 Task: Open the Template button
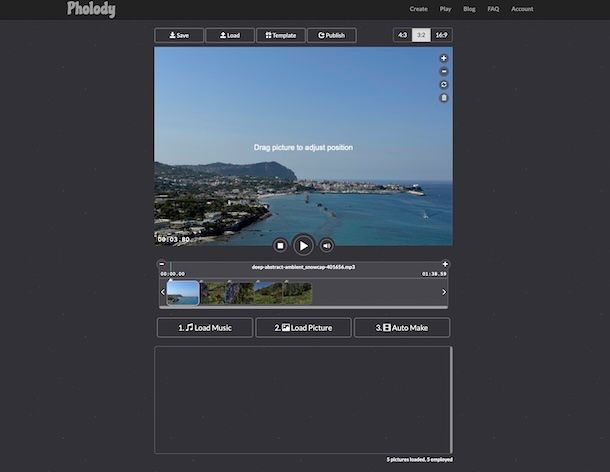click(280, 35)
